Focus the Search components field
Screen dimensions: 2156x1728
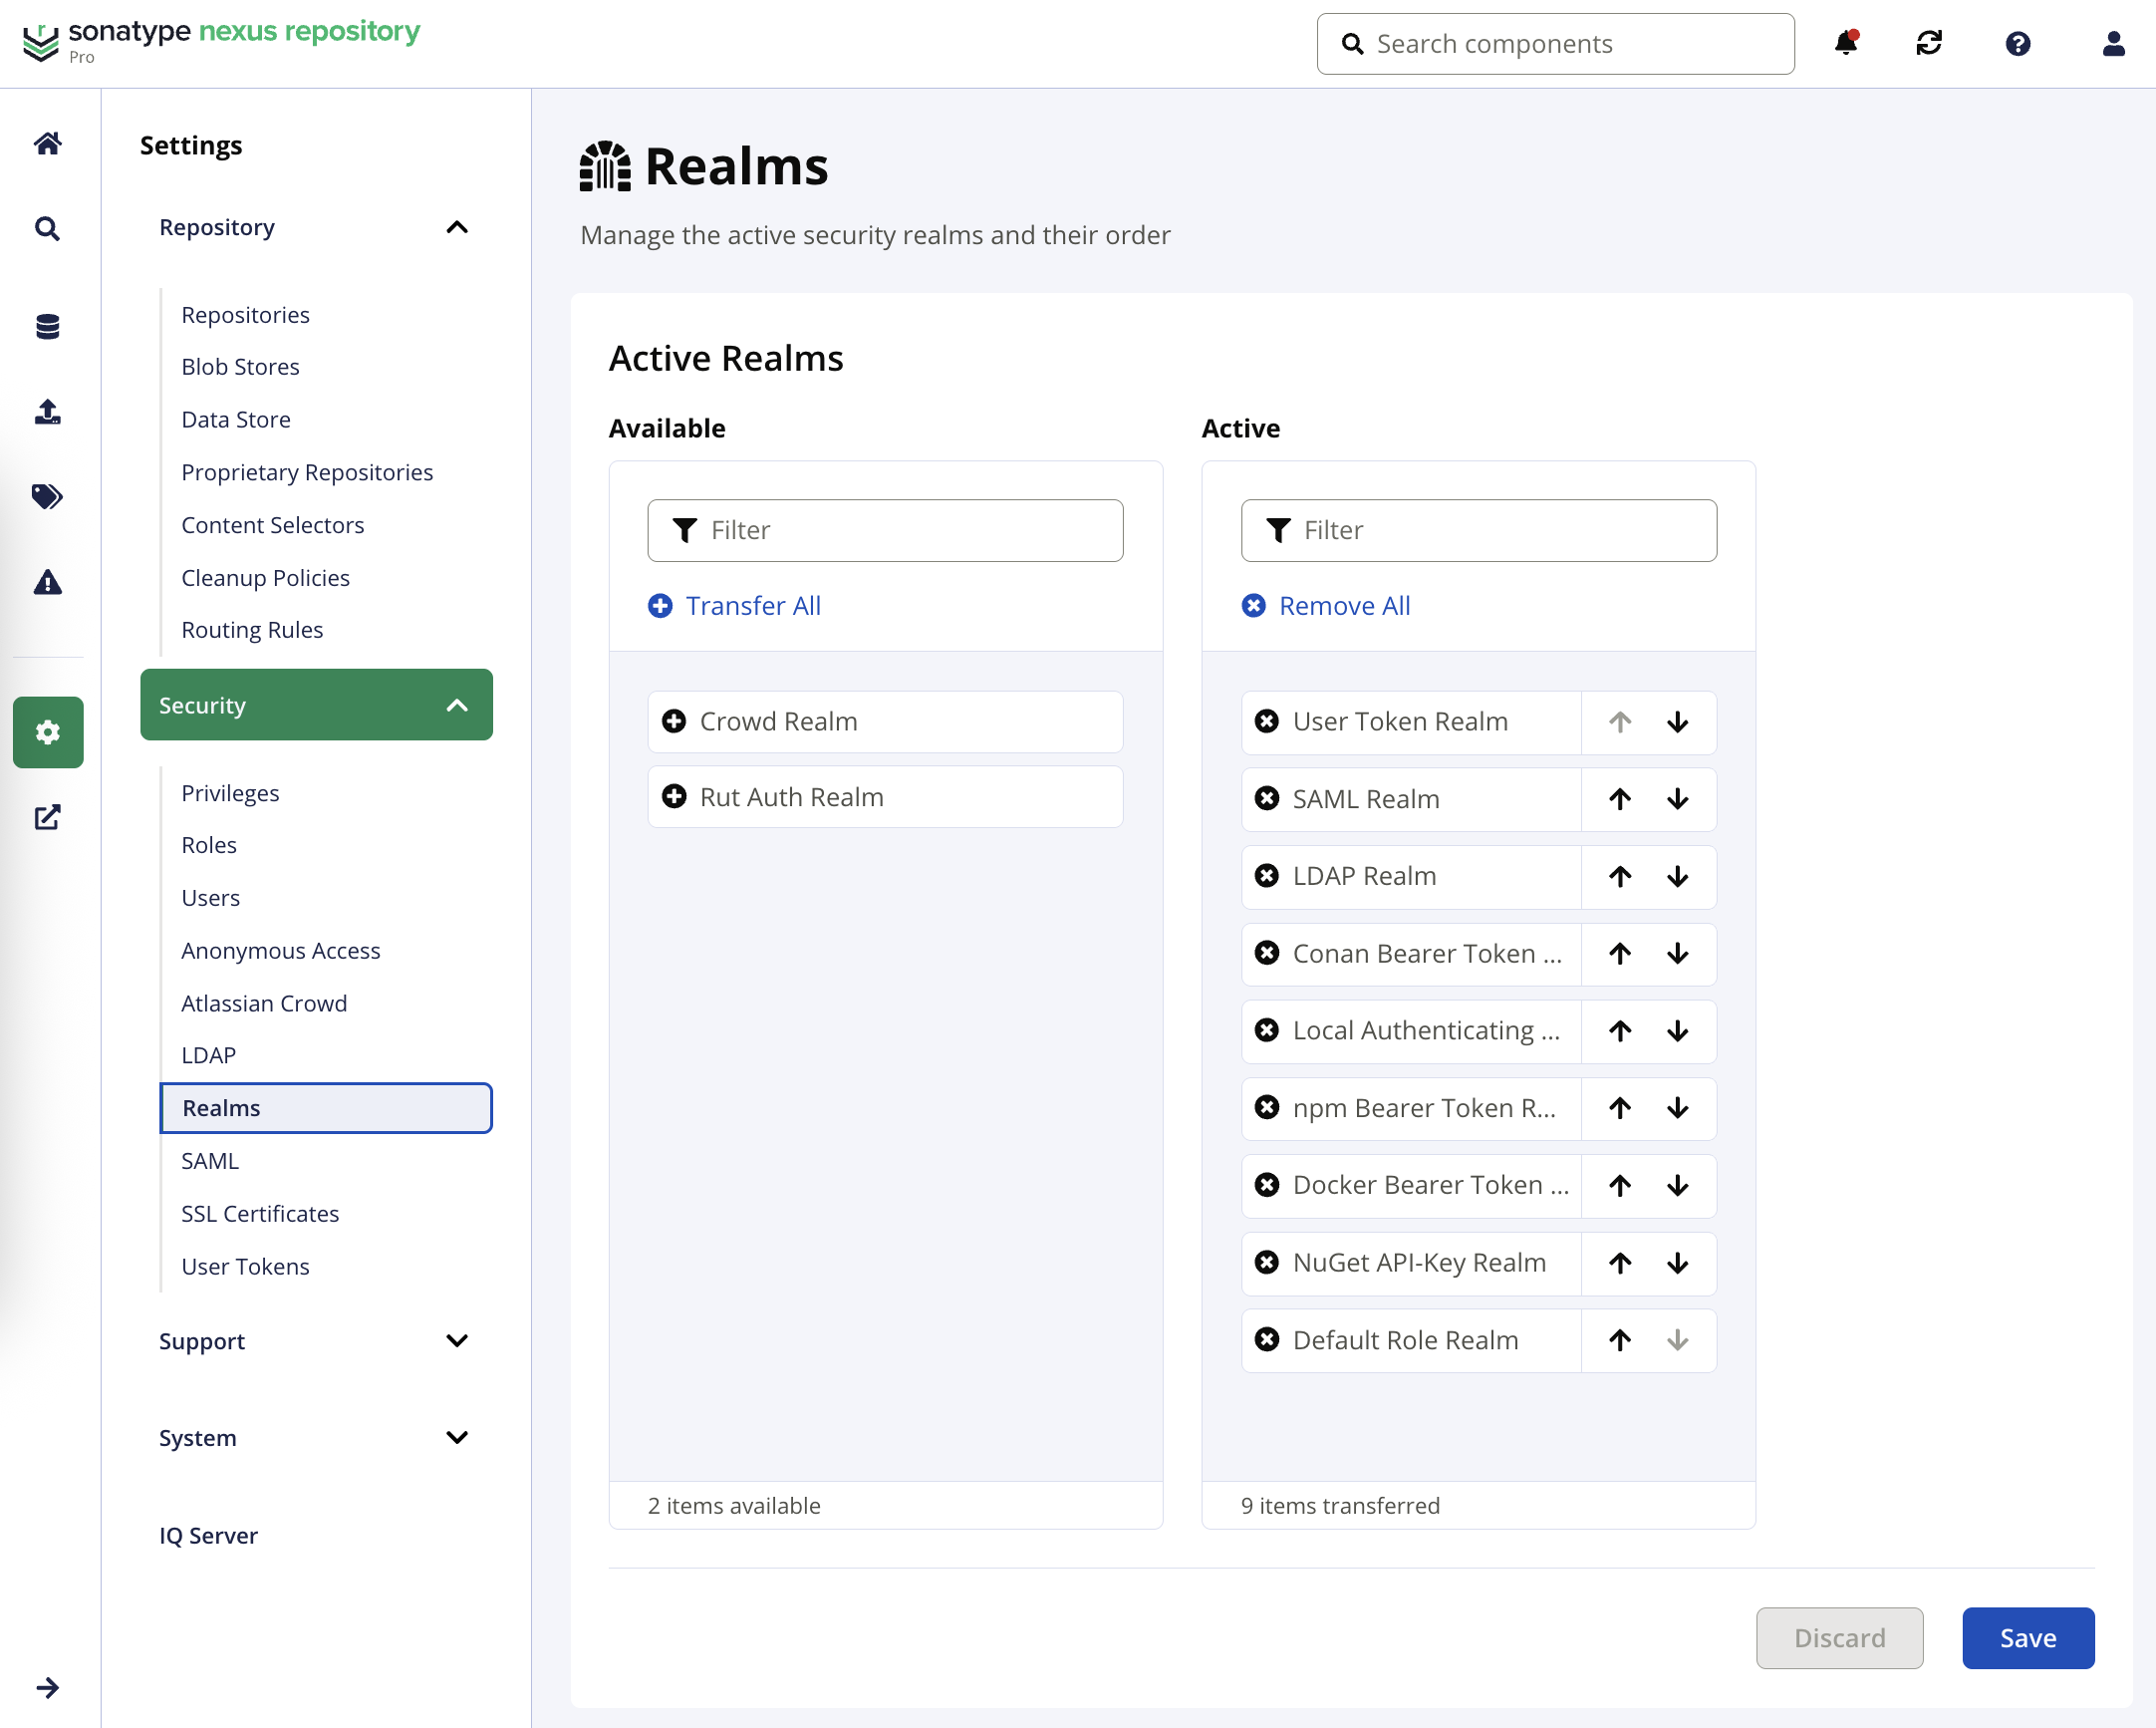[x=1555, y=44]
